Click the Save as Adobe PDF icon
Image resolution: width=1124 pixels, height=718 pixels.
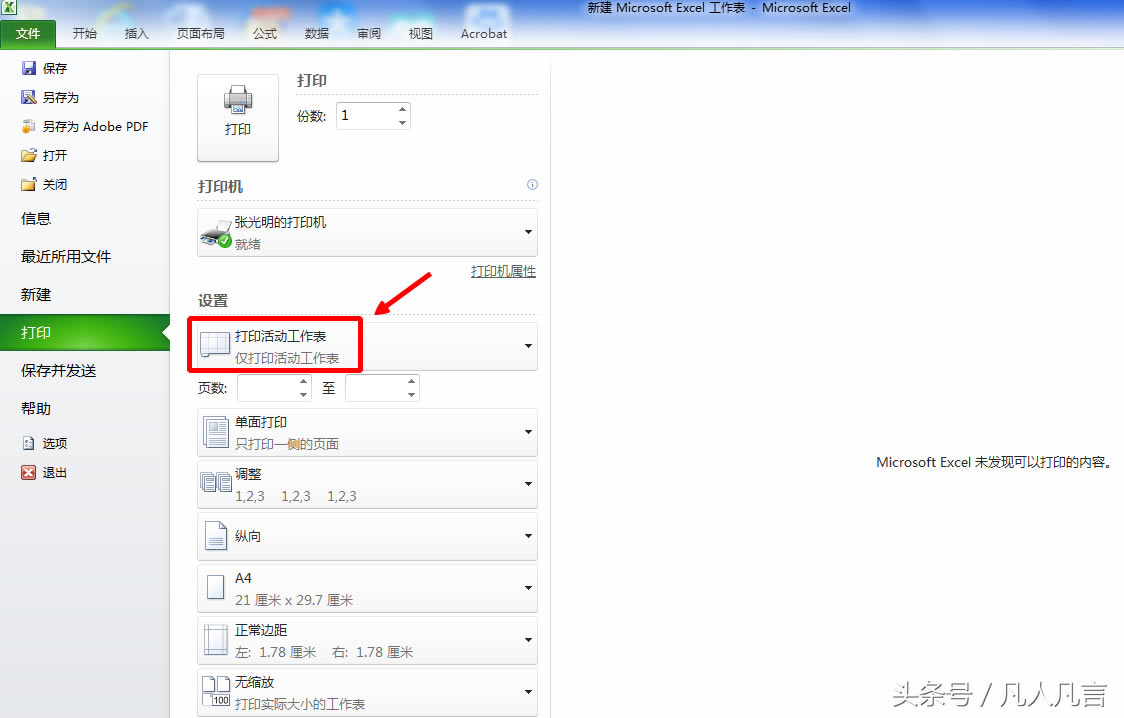pyautogui.click(x=29, y=126)
